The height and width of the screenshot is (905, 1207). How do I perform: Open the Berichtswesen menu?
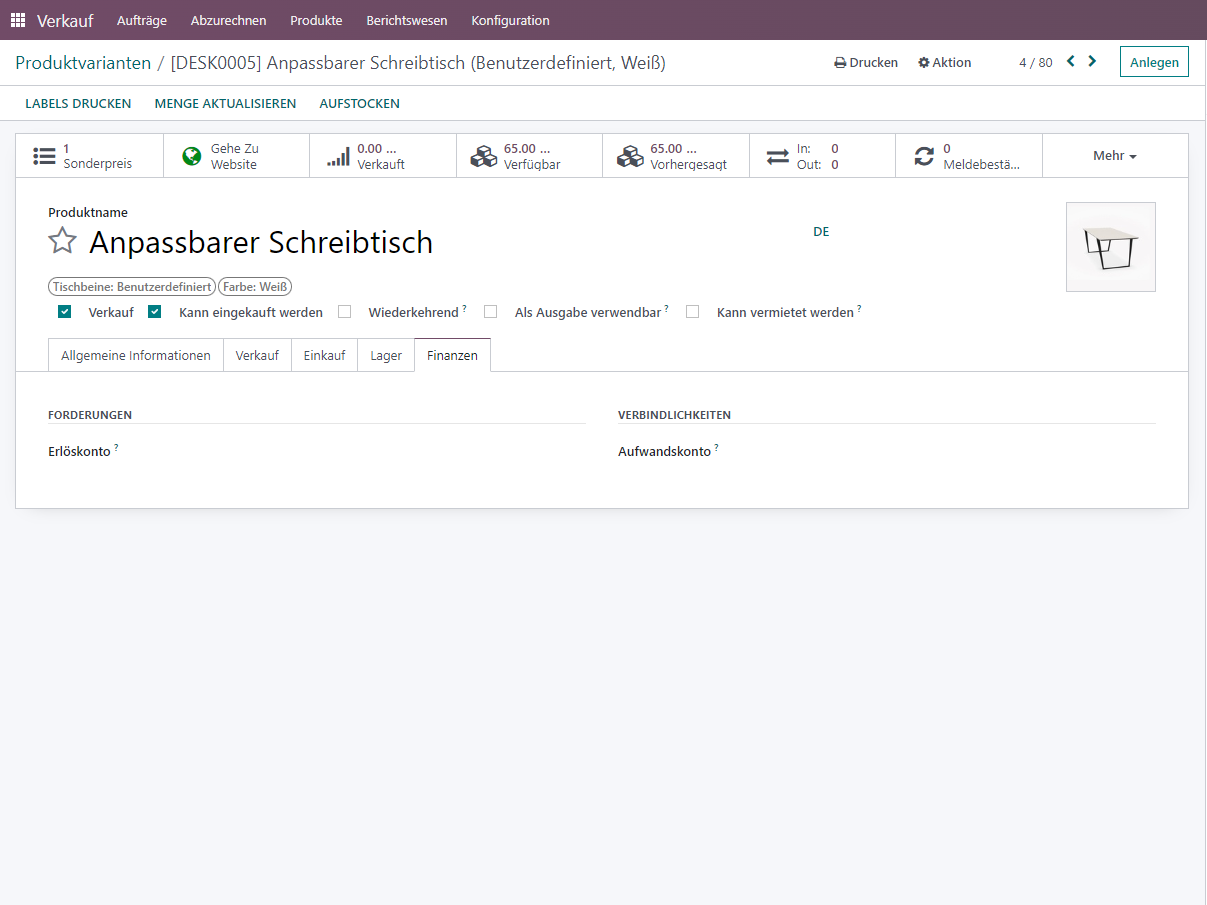click(x=406, y=20)
